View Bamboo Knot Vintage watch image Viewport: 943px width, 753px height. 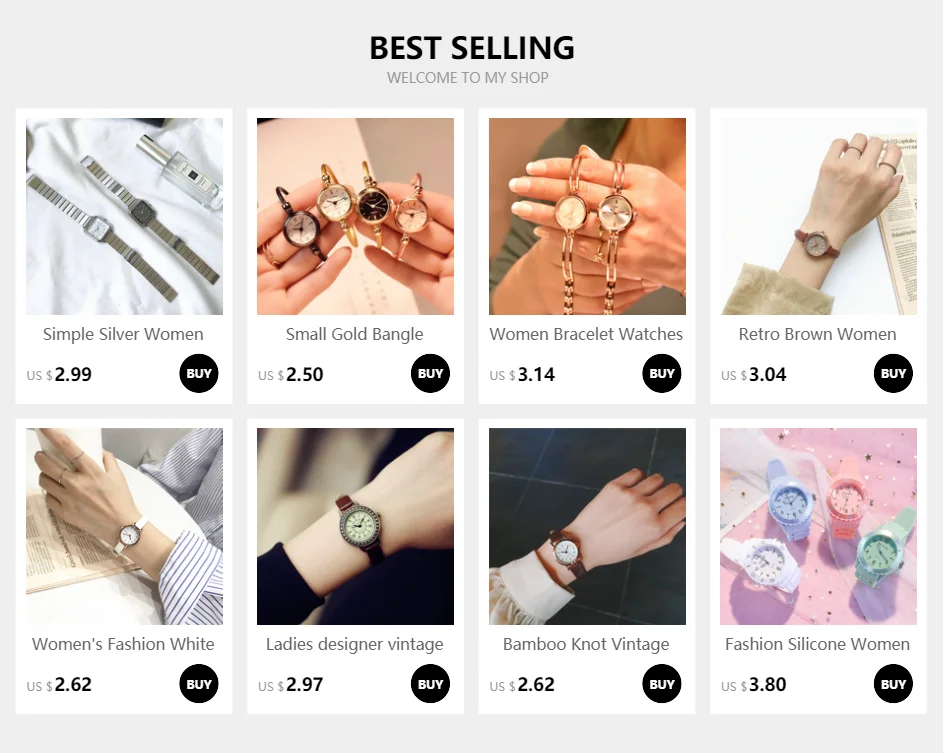[x=588, y=526]
